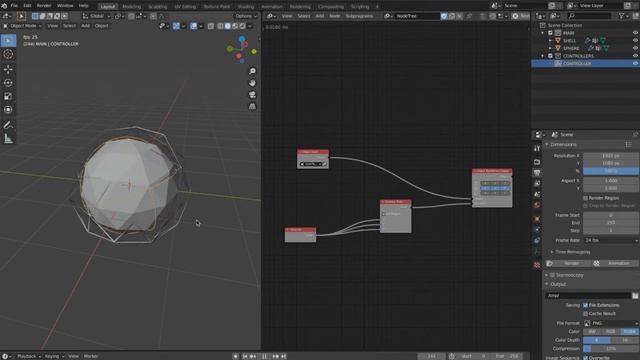Switch to the Scripting workspace tab
The width and height of the screenshot is (640, 360).
pyautogui.click(x=360, y=7)
